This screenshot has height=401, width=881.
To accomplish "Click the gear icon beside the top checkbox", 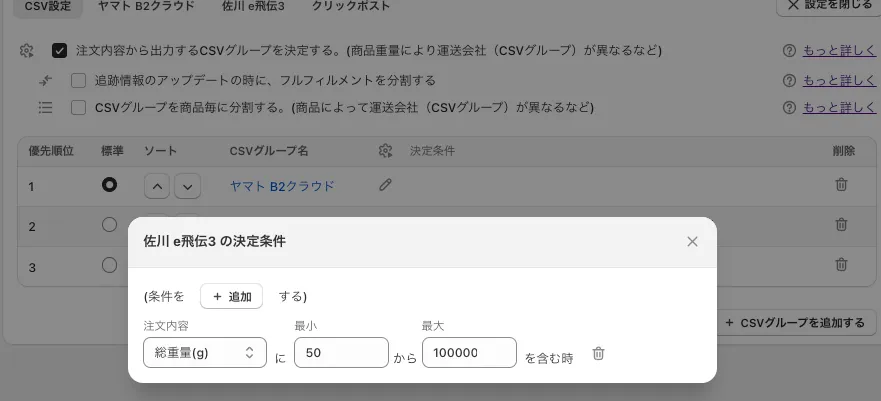I will click(27, 50).
